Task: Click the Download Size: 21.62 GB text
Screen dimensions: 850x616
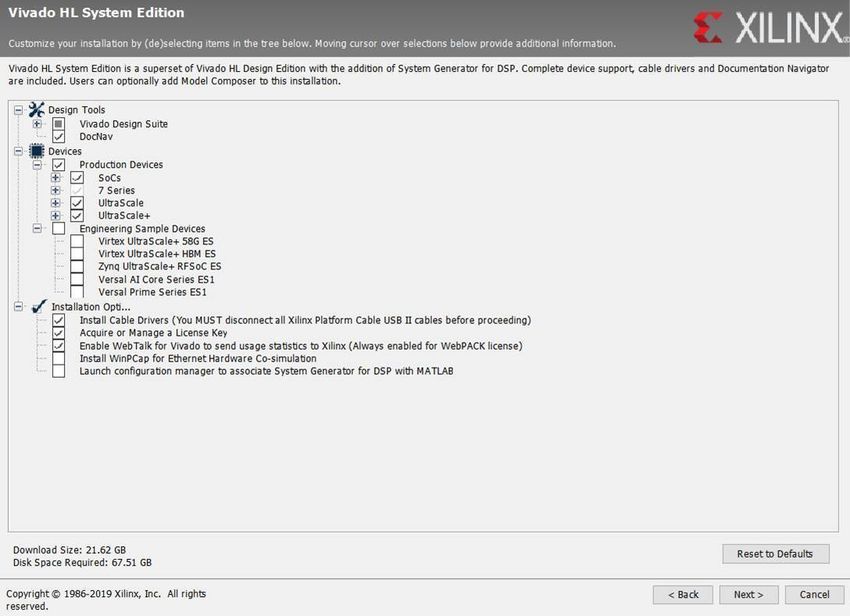Action: point(69,550)
